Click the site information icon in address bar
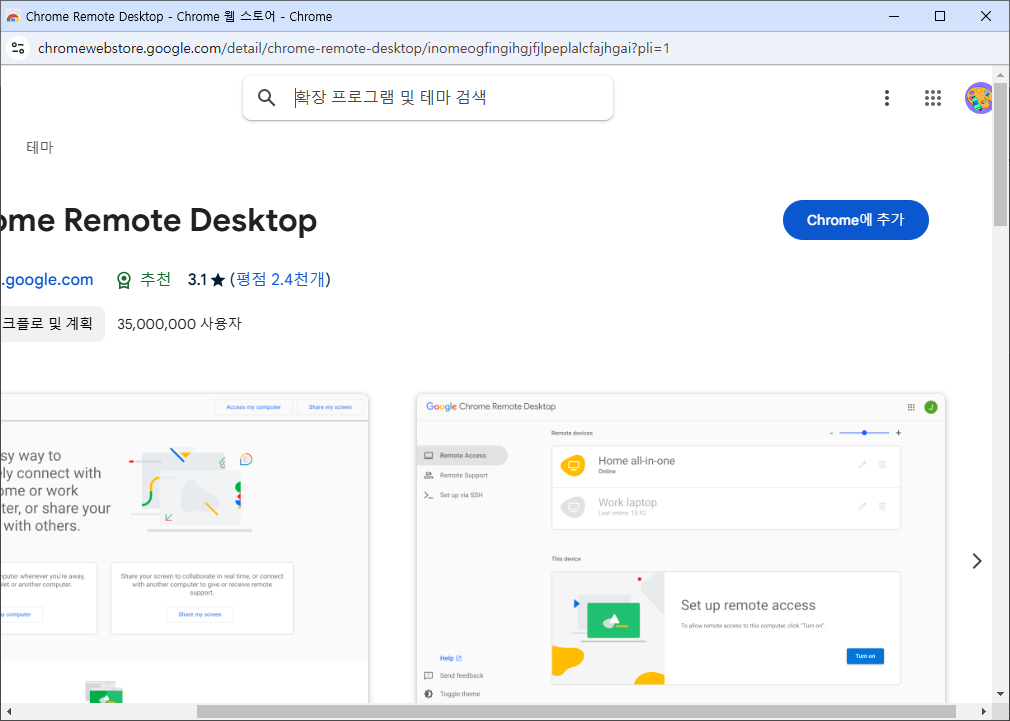Image resolution: width=1010 pixels, height=721 pixels. (18, 48)
